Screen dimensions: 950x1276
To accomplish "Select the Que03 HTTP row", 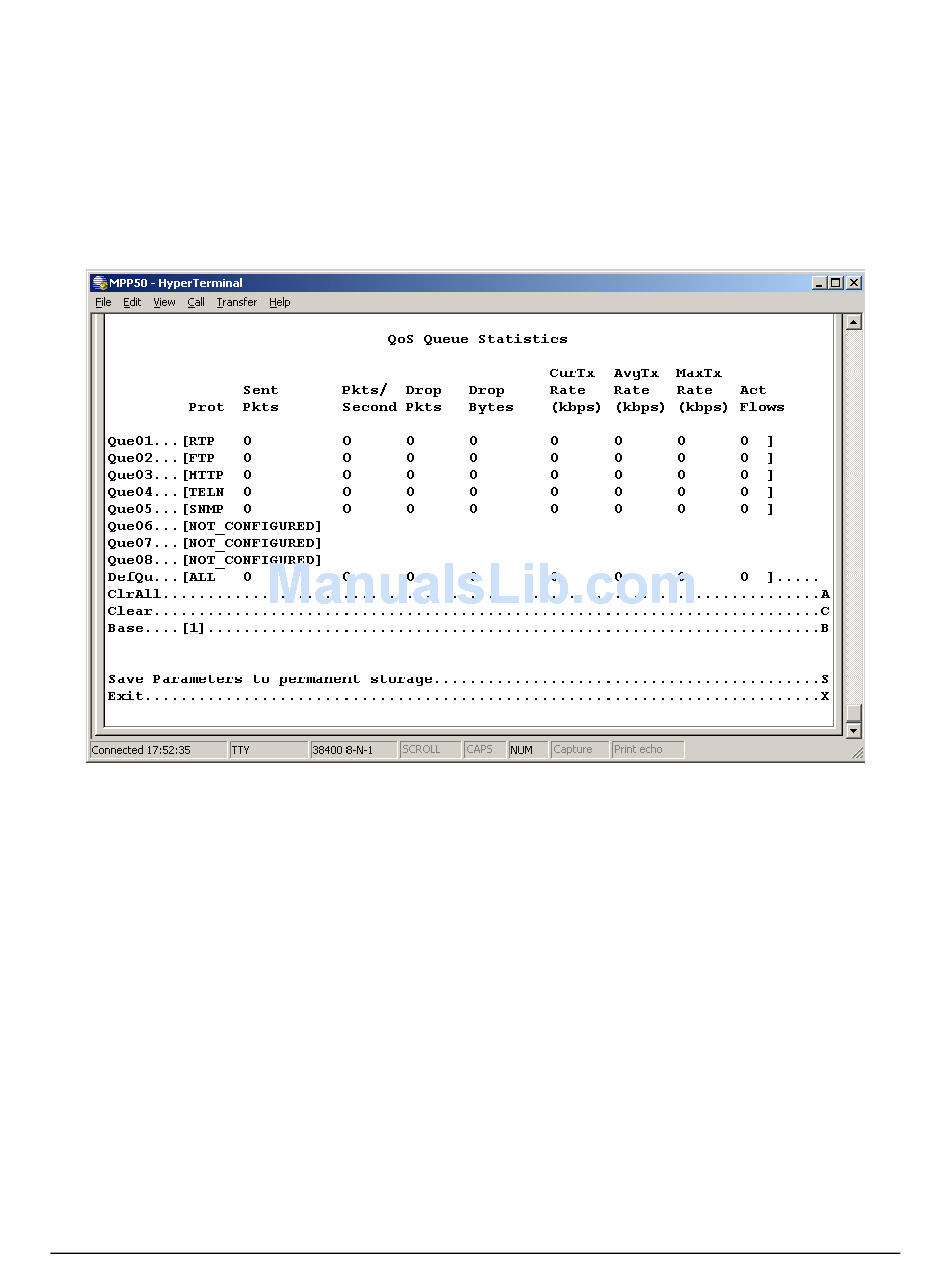I will point(441,475).
